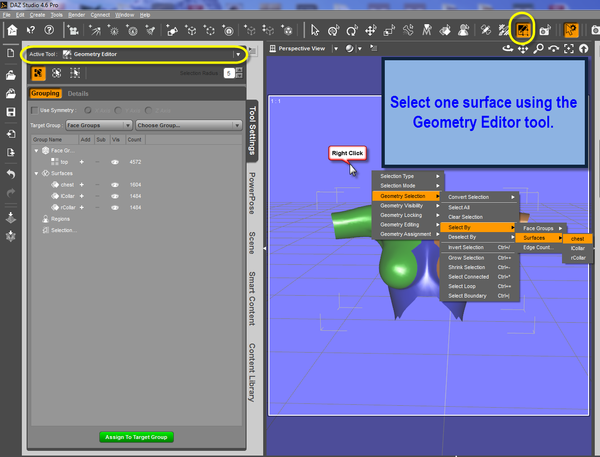Image resolution: width=600 pixels, height=457 pixels.
Task: Expand Selection Type submenu
Action: [408, 176]
